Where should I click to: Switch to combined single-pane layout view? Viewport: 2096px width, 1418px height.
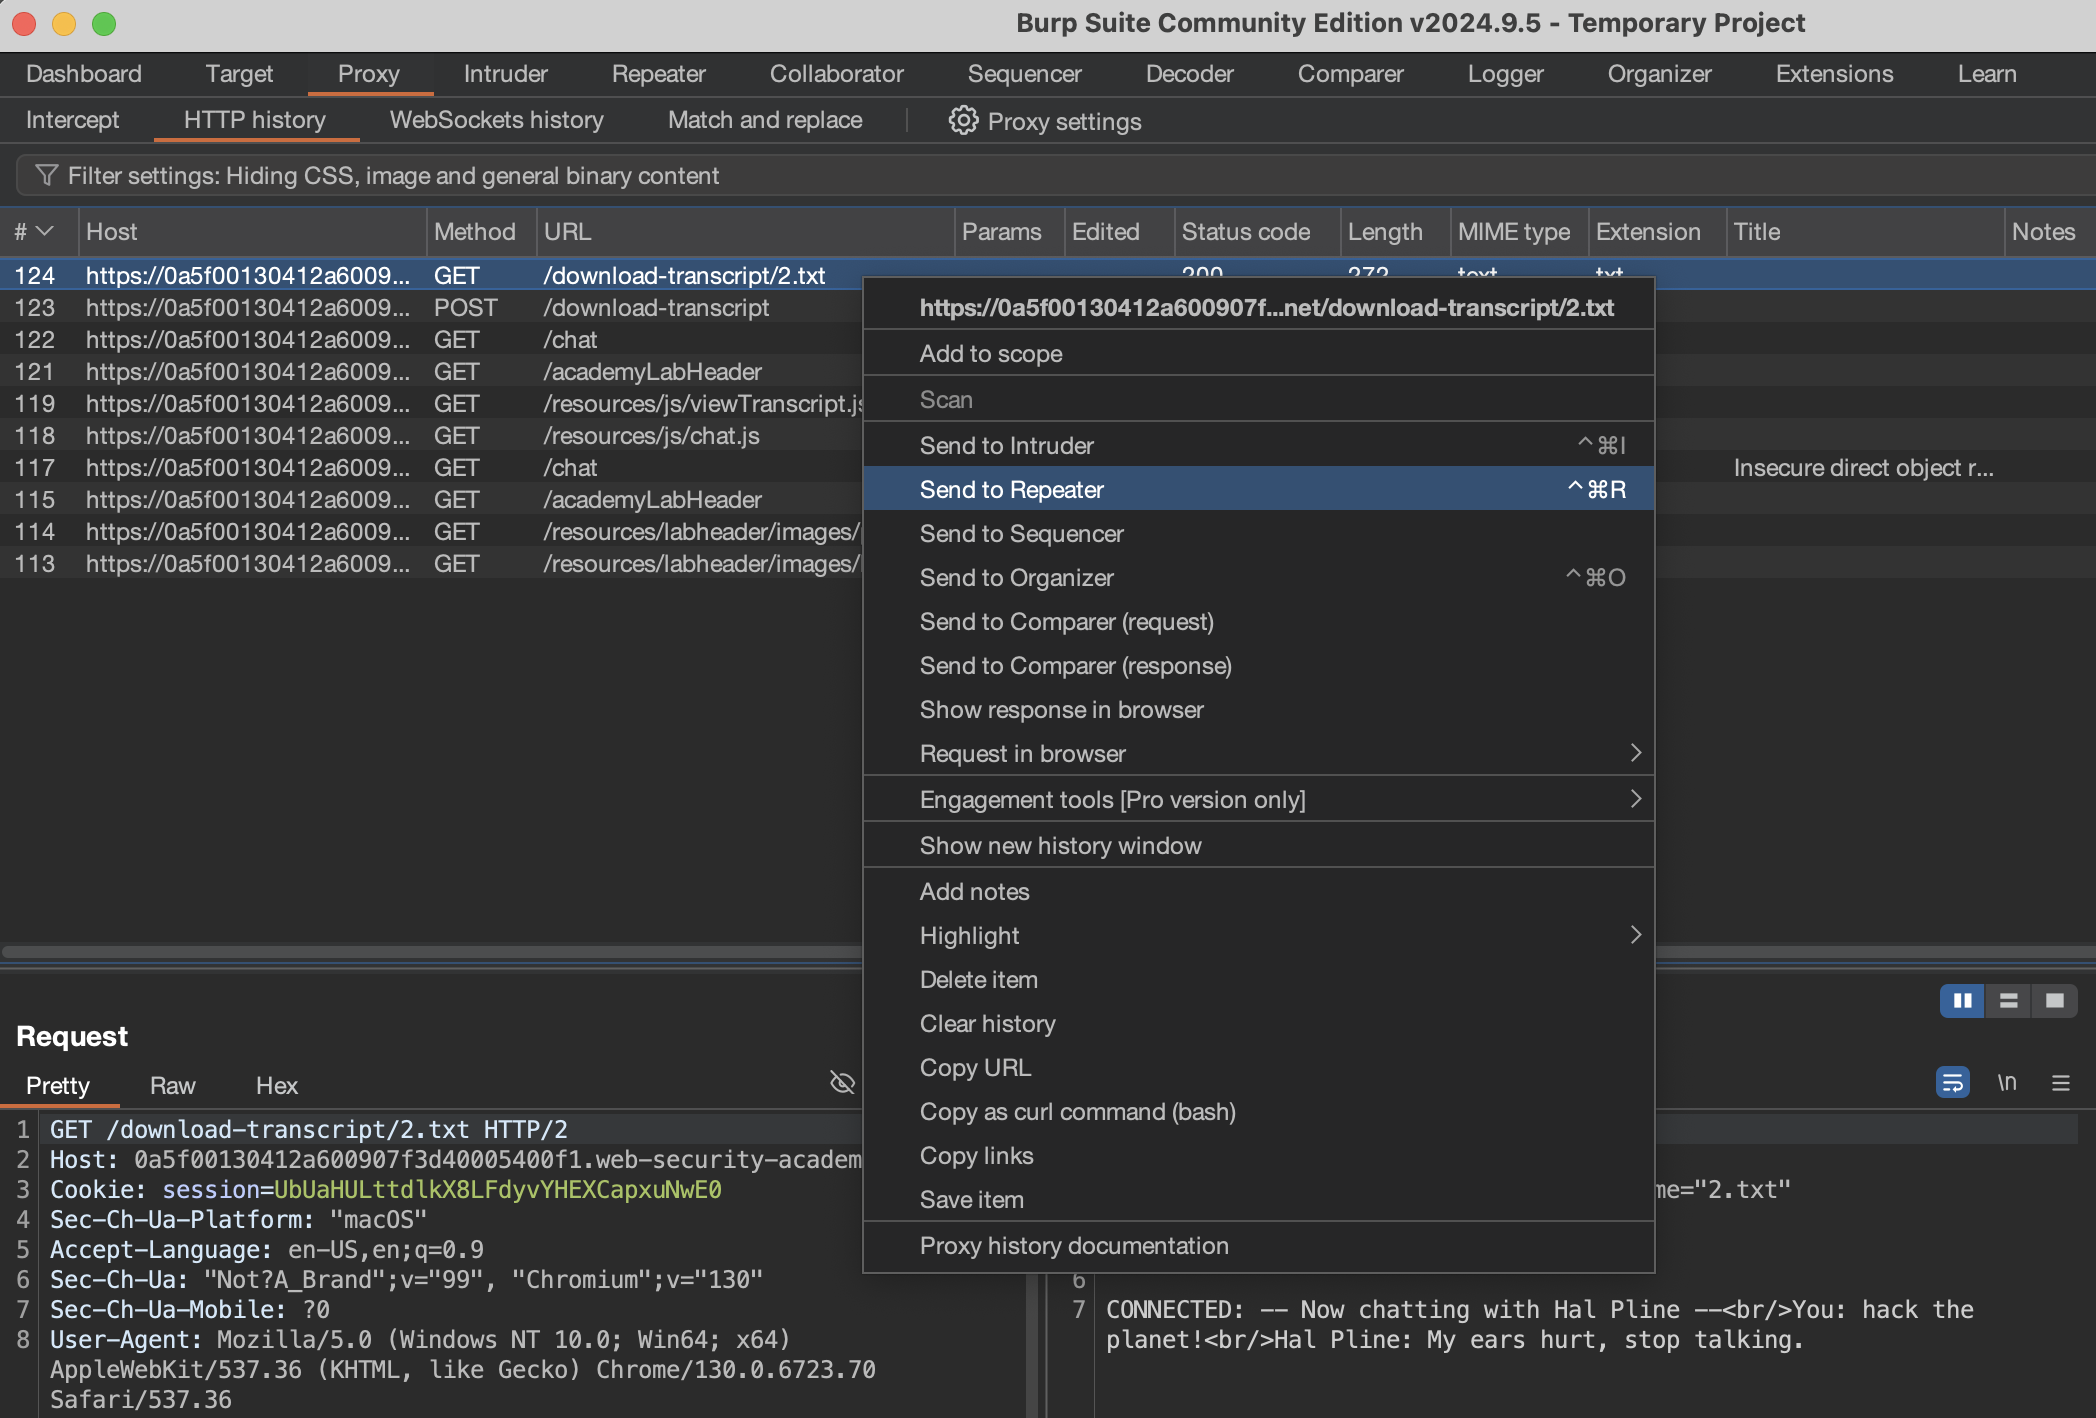point(2054,1001)
